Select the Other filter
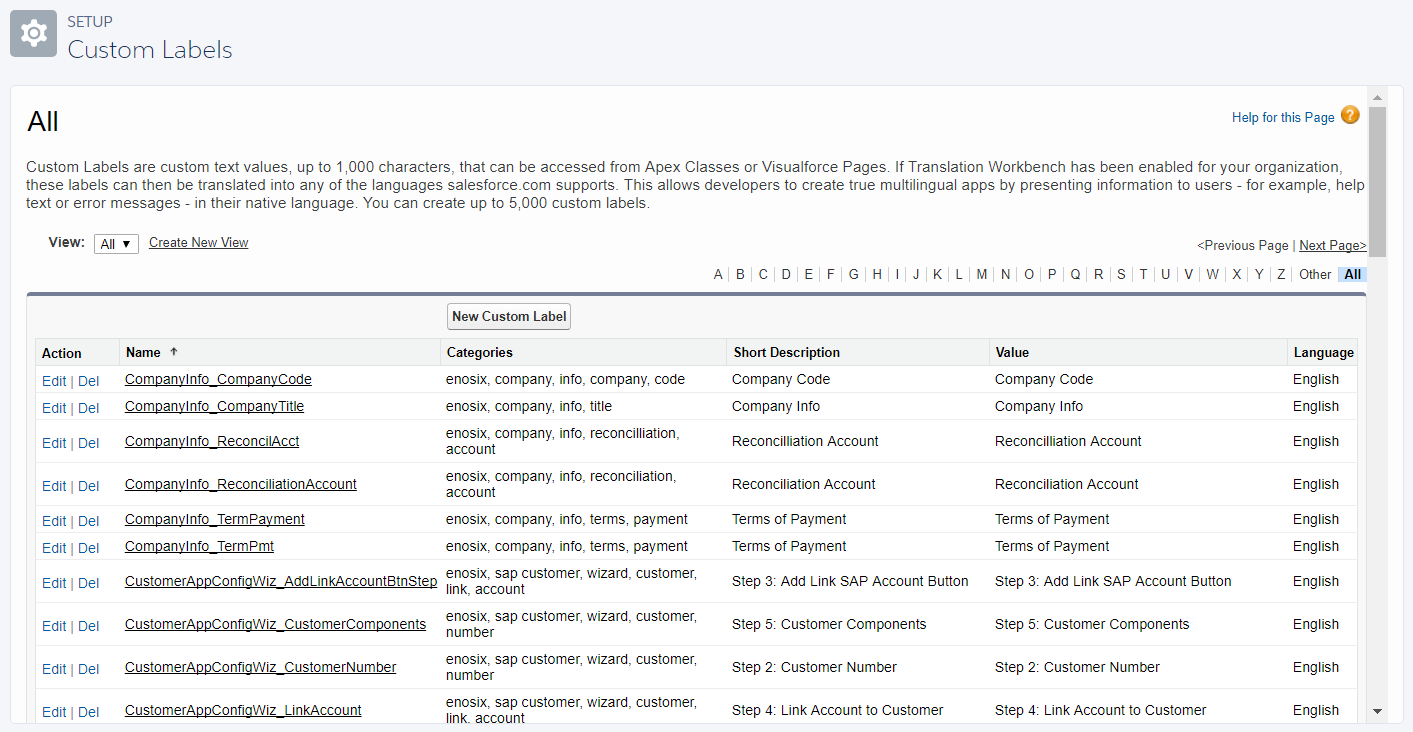Image resolution: width=1413 pixels, height=732 pixels. click(1315, 274)
